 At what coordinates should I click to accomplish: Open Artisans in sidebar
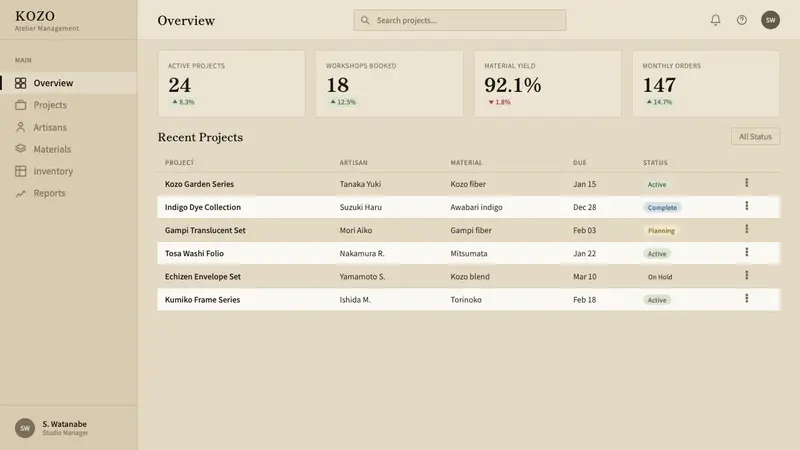(68, 127)
